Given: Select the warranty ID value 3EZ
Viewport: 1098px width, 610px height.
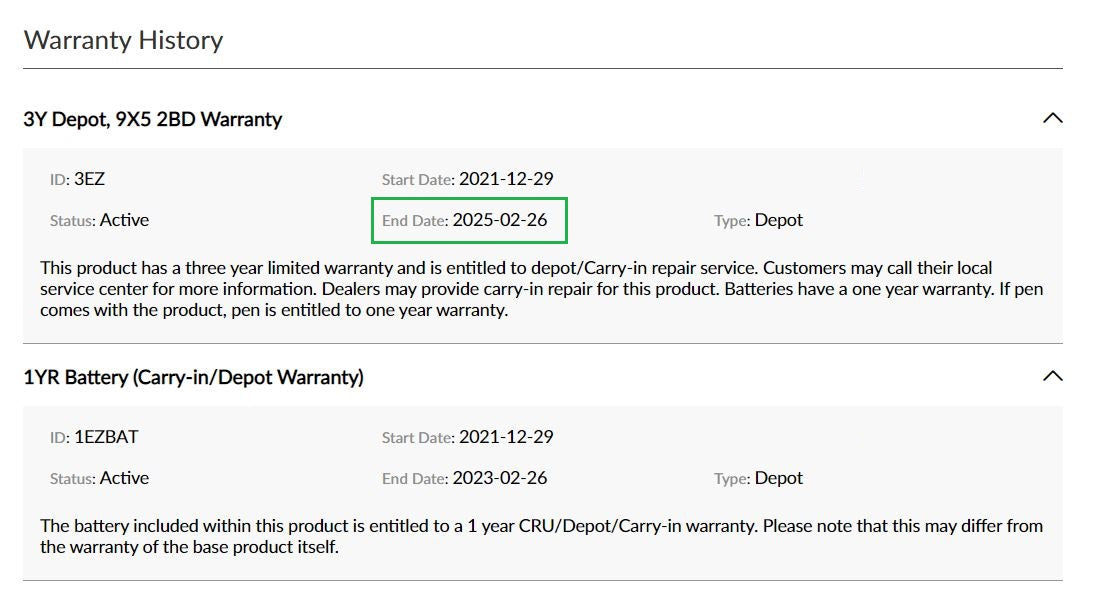Looking at the screenshot, I should coord(89,179).
